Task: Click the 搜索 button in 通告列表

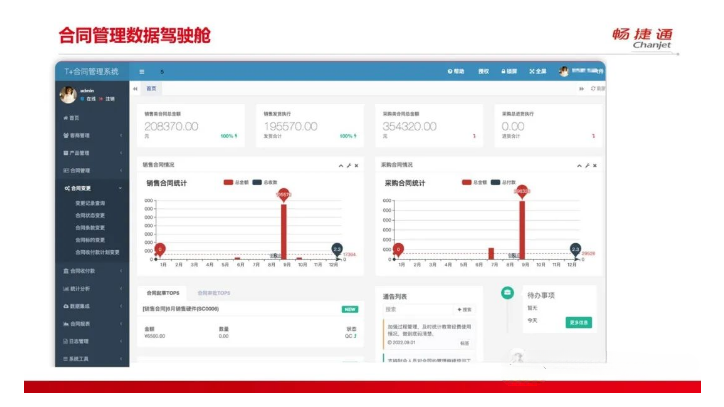Action: [x=465, y=310]
